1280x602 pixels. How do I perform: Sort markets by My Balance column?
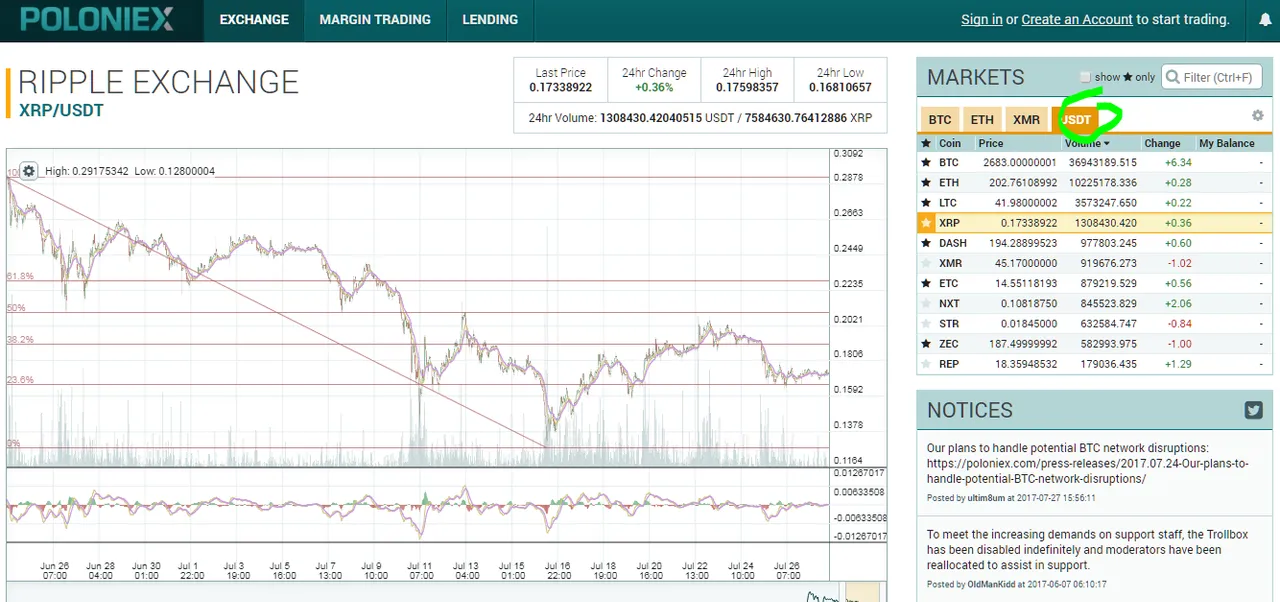pos(1227,143)
